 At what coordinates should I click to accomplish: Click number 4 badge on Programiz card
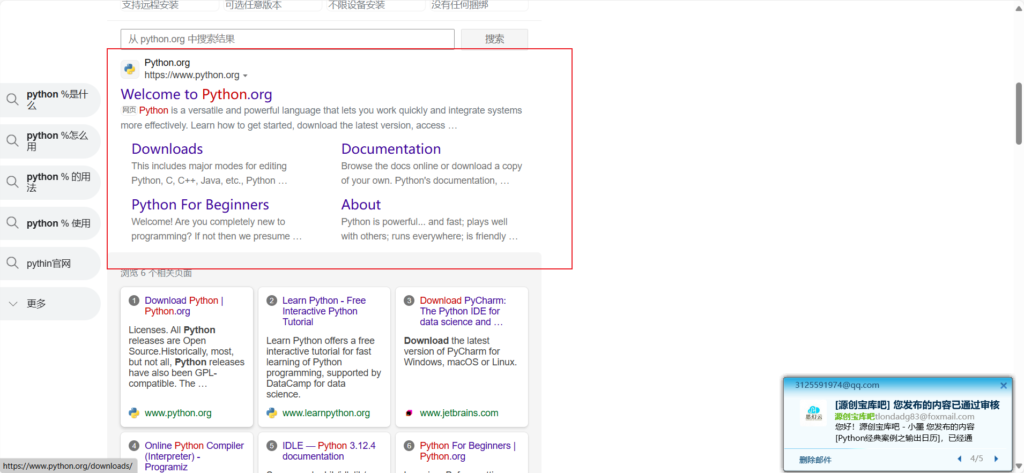[x=134, y=446]
